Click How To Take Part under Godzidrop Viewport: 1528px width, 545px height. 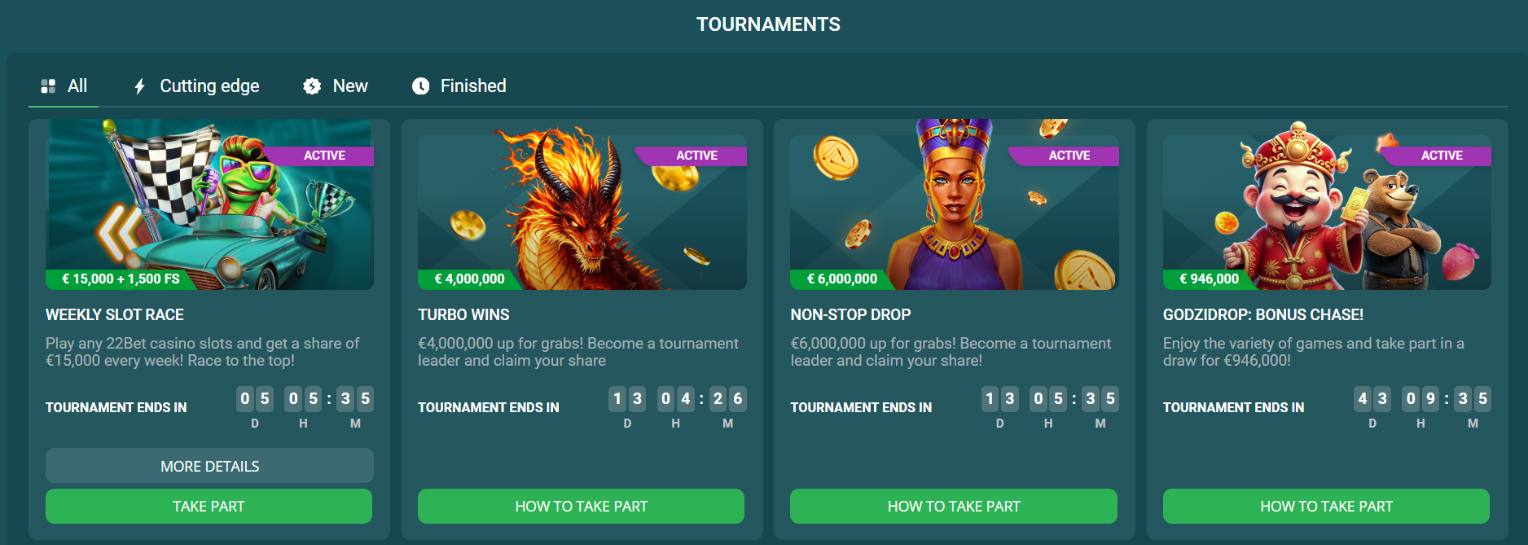pyautogui.click(x=1326, y=506)
